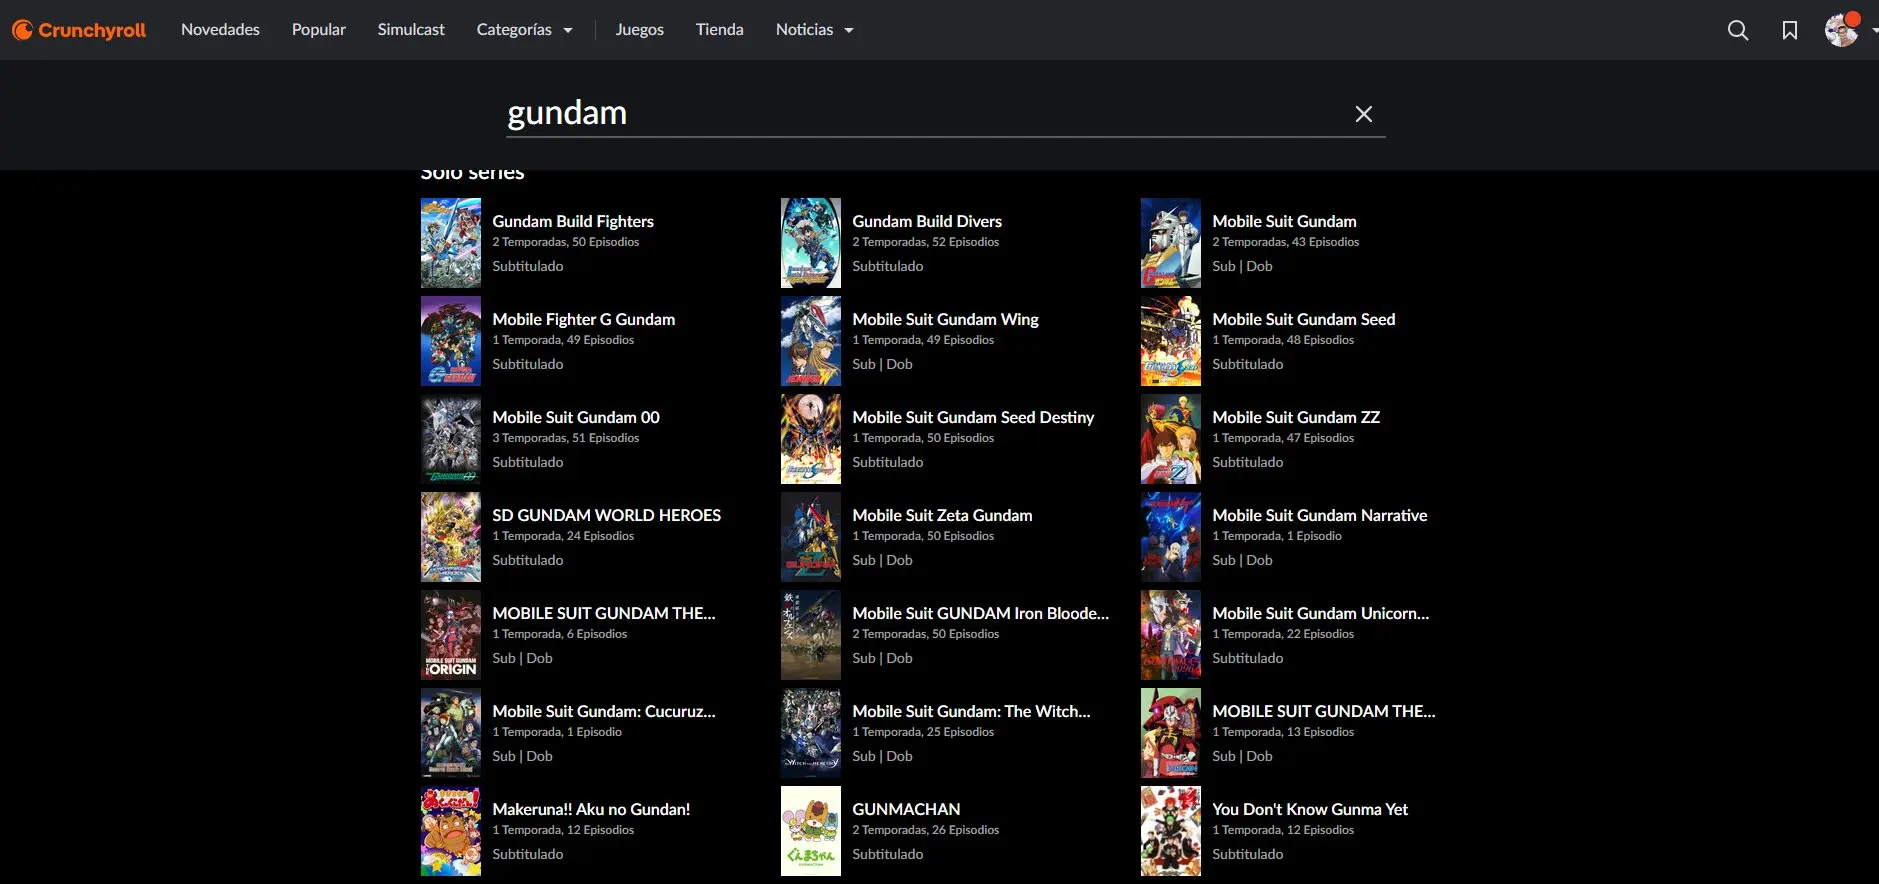
Task: Select the Gundam Build Fighters title
Action: (x=573, y=221)
